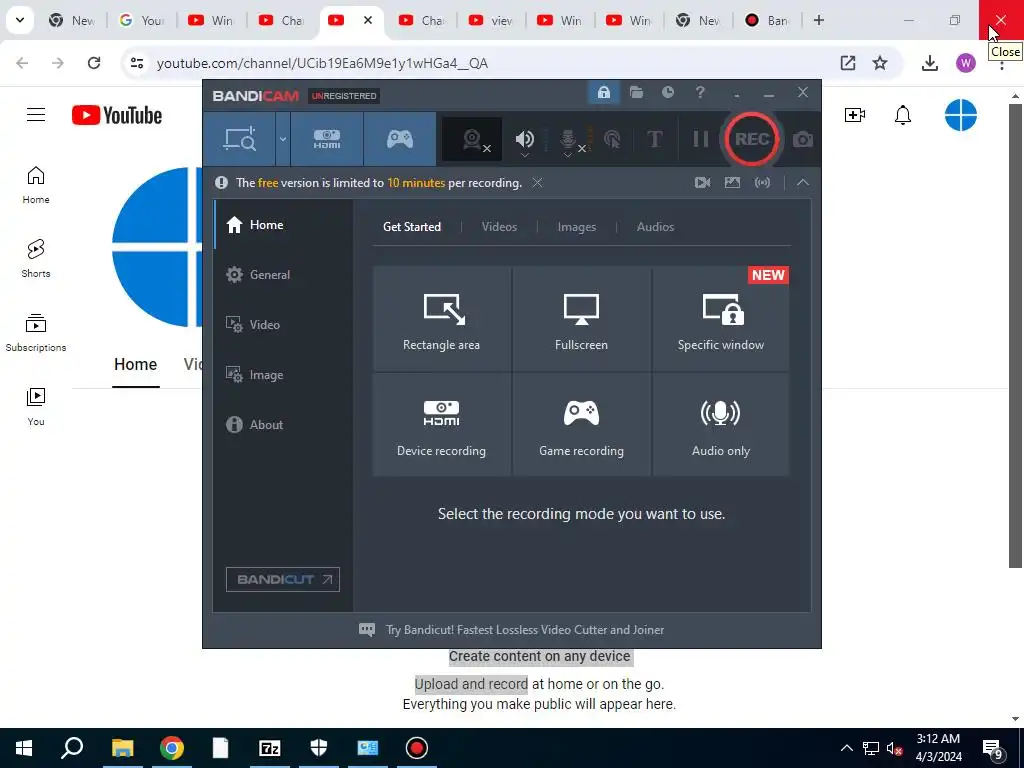
Task: Open YouTube Shorts in sidebar
Action: (x=36, y=259)
